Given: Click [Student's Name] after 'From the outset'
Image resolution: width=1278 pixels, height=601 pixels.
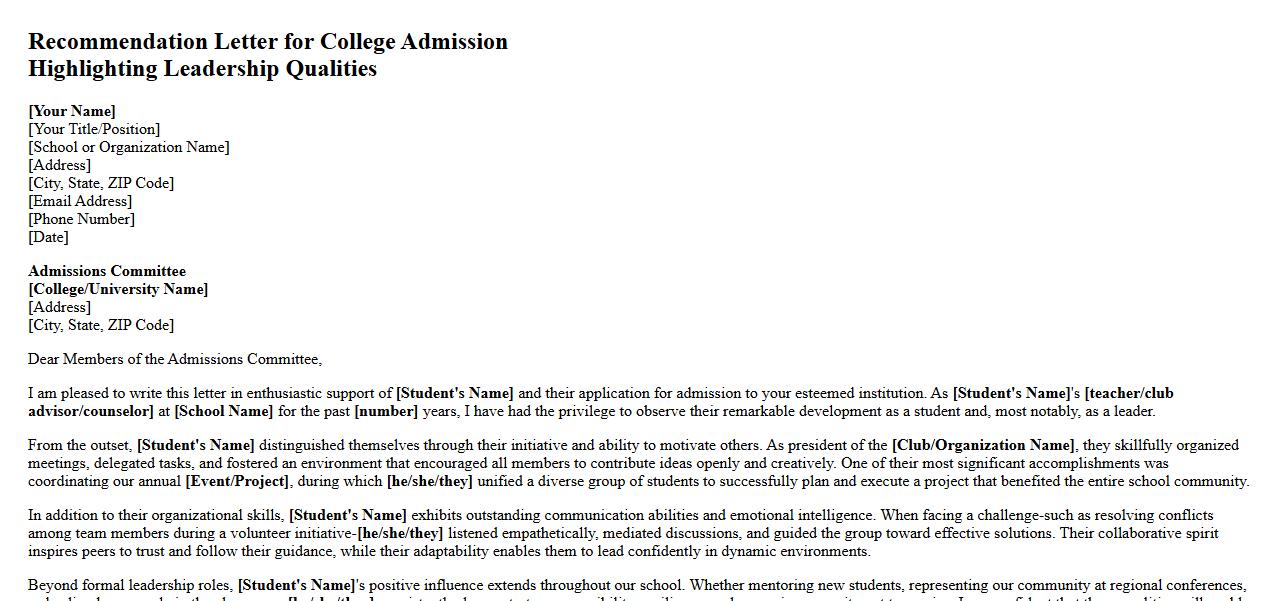Looking at the screenshot, I should [x=196, y=445].
